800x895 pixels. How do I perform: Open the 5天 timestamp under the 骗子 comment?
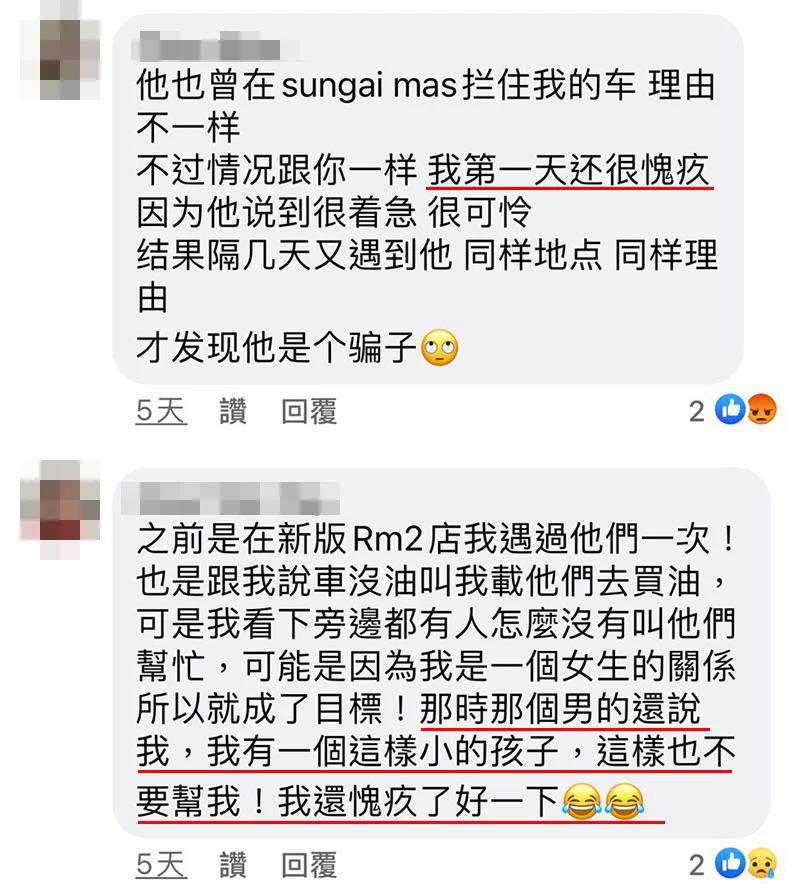coord(161,411)
